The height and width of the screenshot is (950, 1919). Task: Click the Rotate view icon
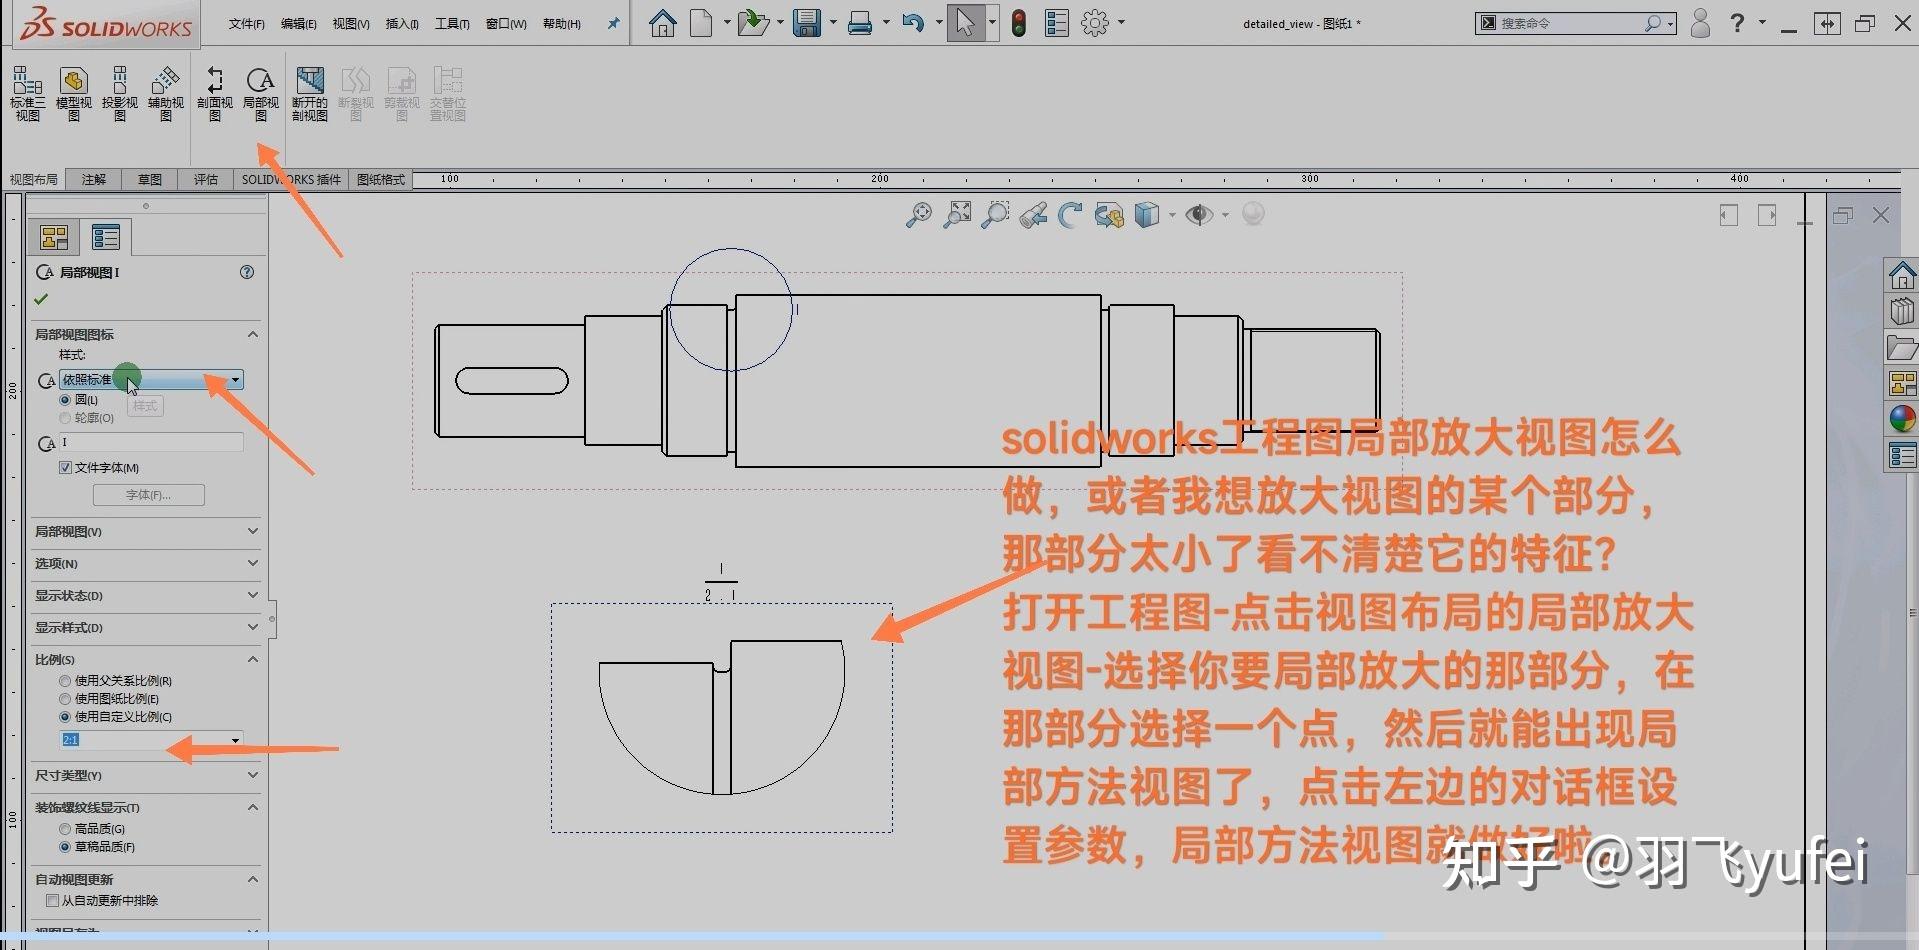1070,214
